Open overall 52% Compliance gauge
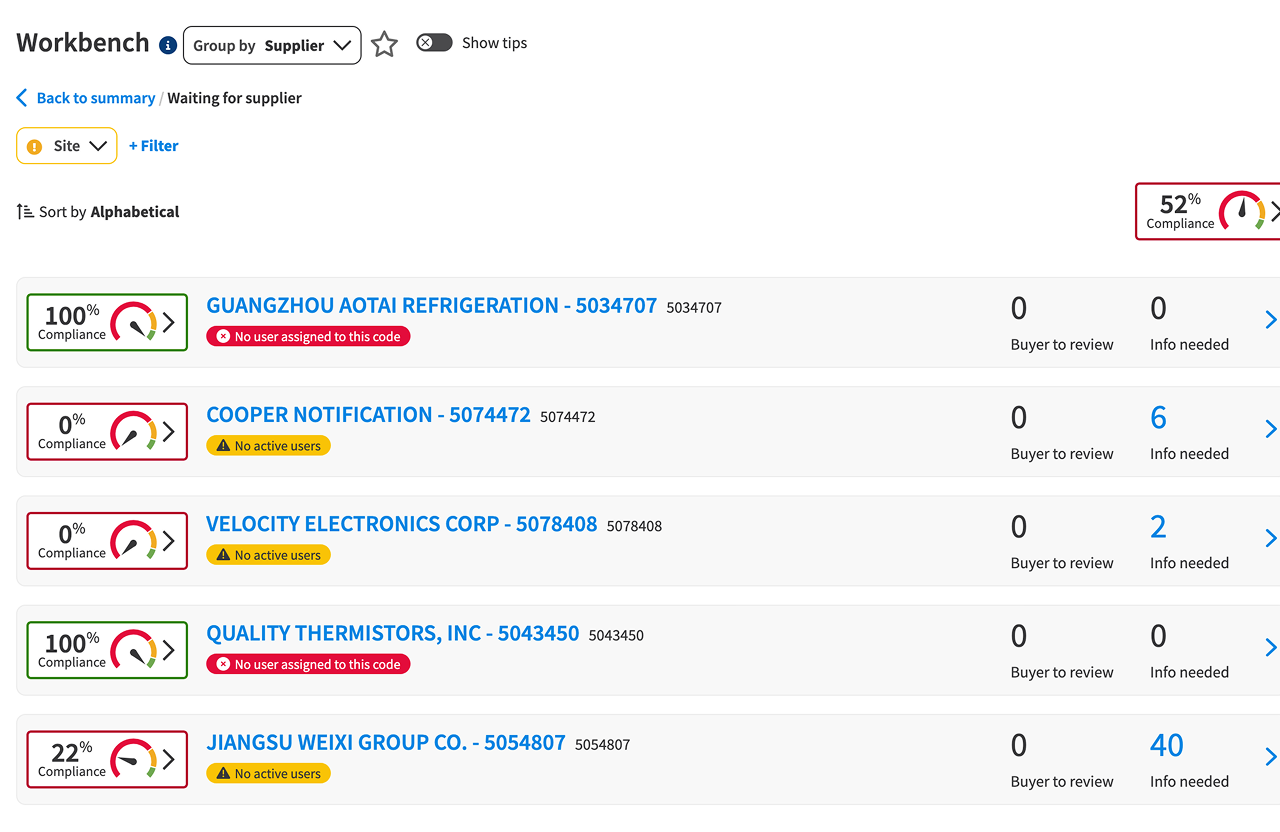Image resolution: width=1280 pixels, height=832 pixels. click(1208, 211)
